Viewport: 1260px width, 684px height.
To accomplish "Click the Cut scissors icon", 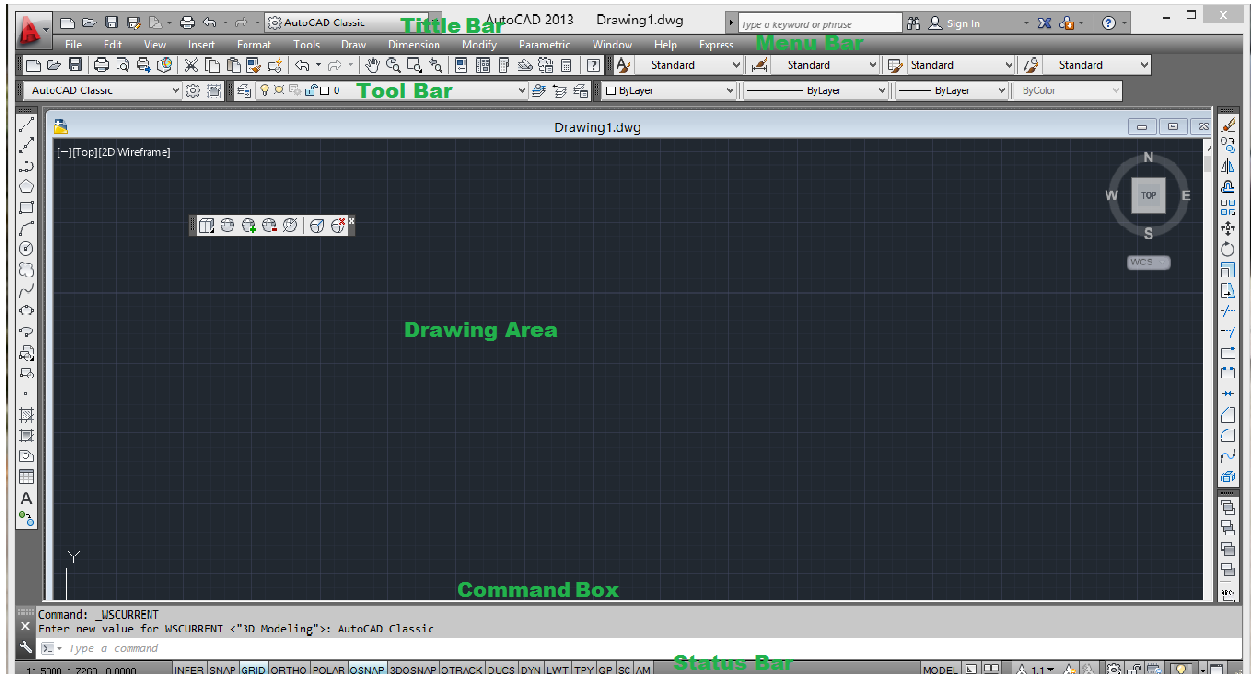I will 191,65.
